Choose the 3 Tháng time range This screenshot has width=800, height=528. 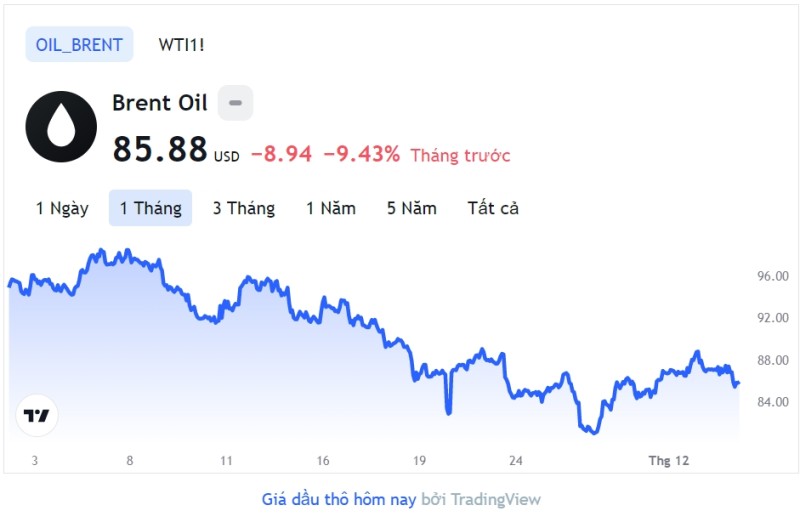pos(244,208)
